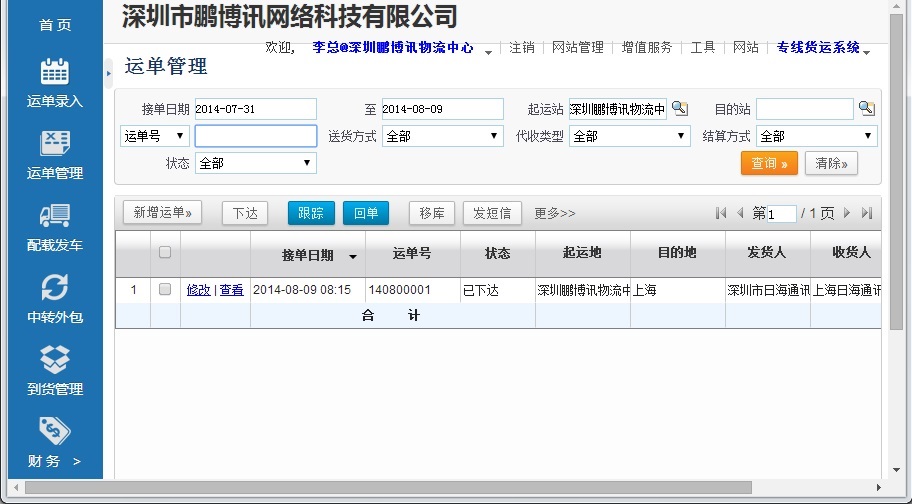Viewport: 912px width, 504px height.
Task: Click the empty 目的站 input field
Action: pyautogui.click(x=805, y=109)
